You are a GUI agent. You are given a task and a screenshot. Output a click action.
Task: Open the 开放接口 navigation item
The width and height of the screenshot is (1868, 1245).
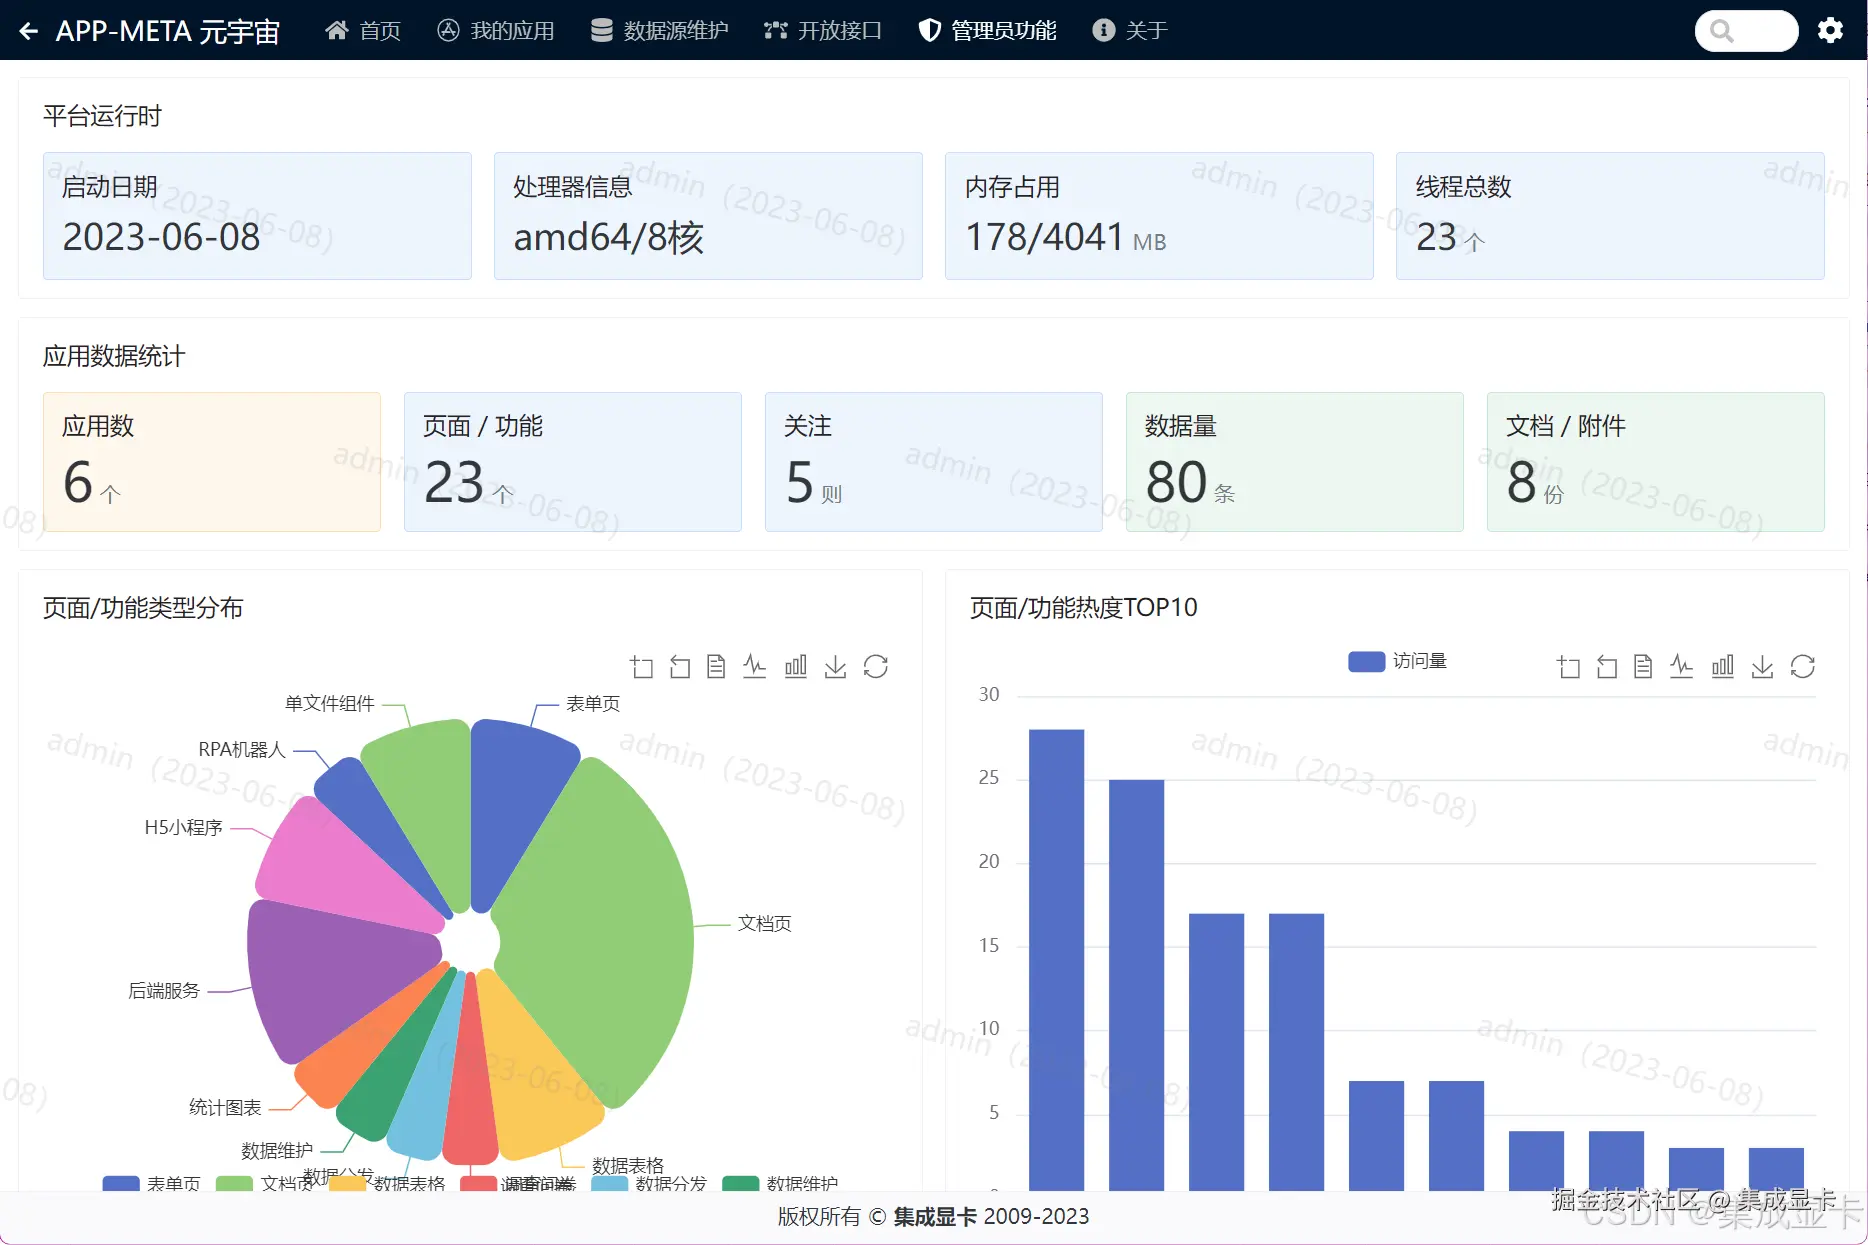[823, 31]
